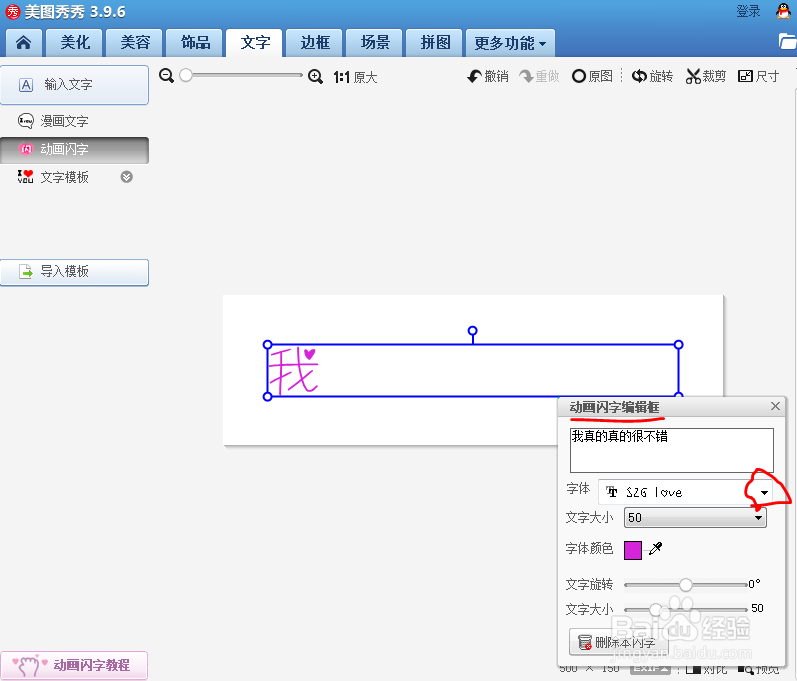Screen dimensions: 797x681
Task: Click the 输入文字 button
Action: tap(75, 85)
